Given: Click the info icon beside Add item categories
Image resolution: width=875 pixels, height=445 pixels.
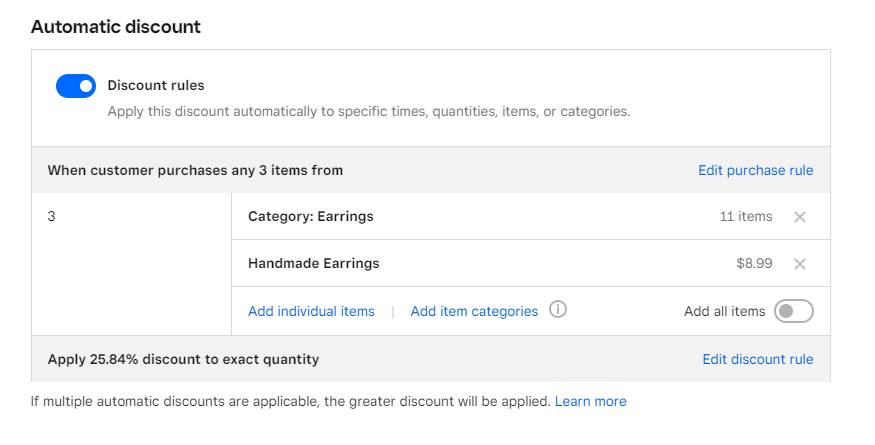Looking at the screenshot, I should coord(557,309).
